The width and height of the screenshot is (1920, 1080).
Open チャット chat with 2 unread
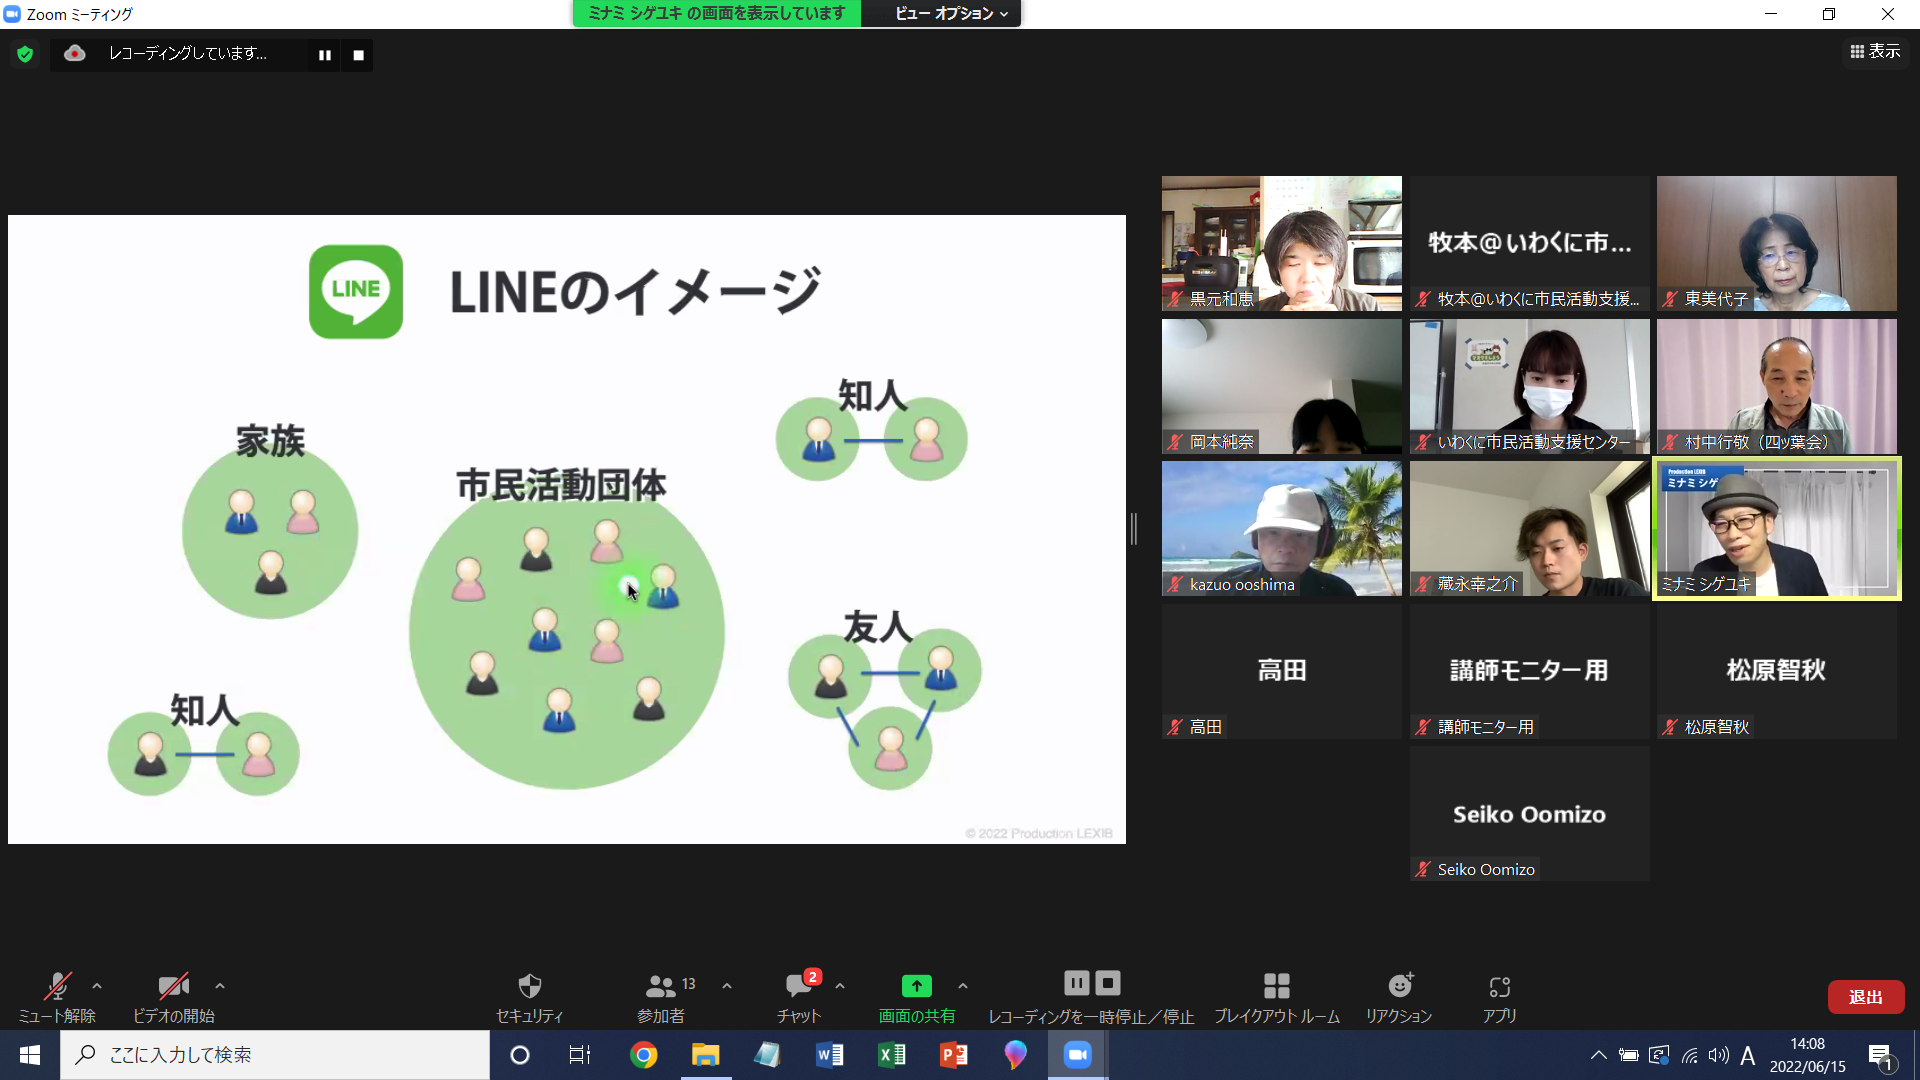coord(799,997)
